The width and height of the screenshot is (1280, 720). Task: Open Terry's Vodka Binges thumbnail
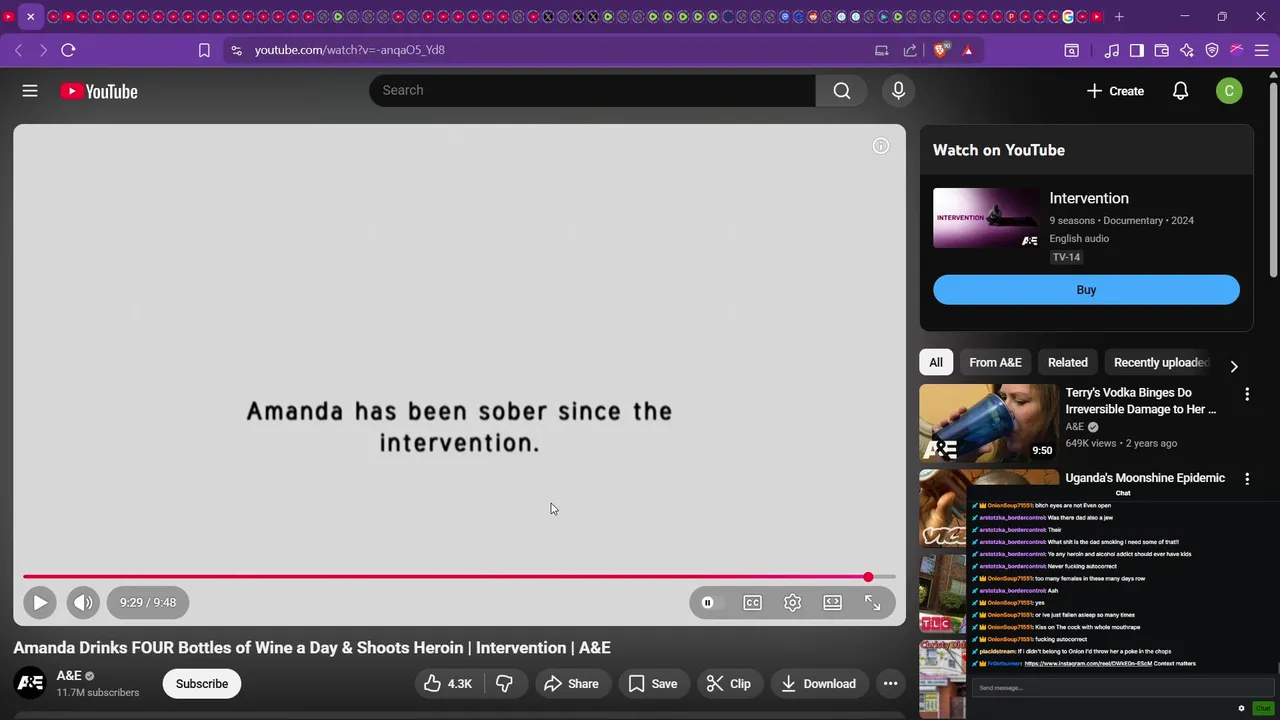click(x=989, y=423)
